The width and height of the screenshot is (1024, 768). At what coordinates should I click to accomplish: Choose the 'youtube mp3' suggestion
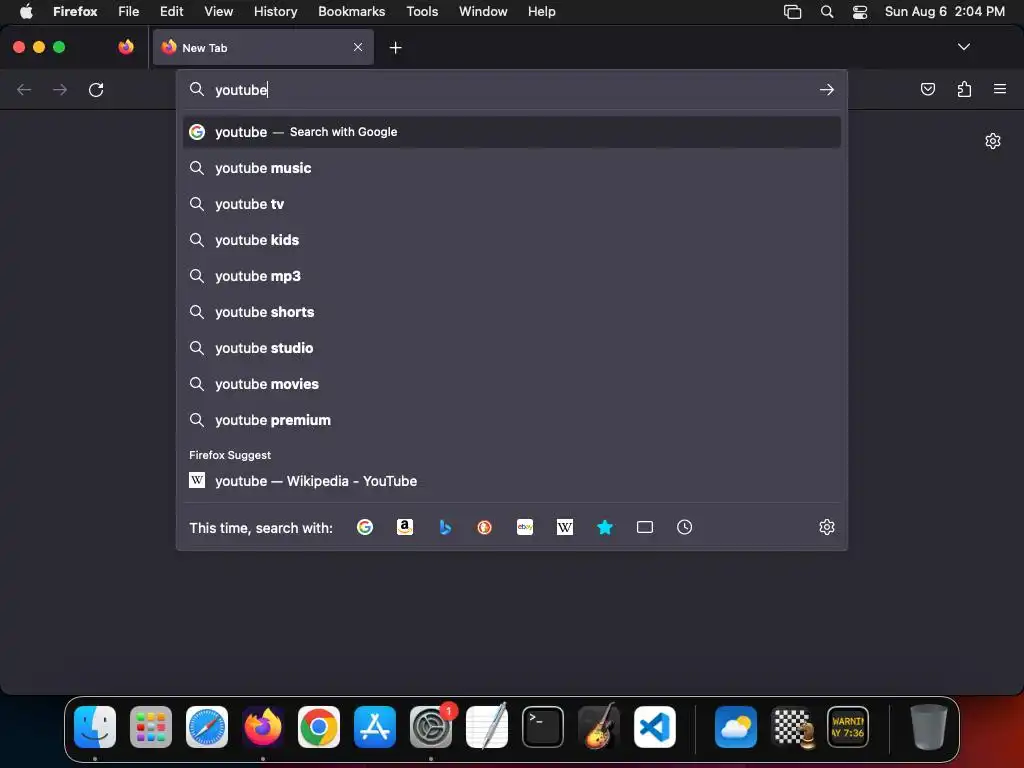(x=511, y=276)
